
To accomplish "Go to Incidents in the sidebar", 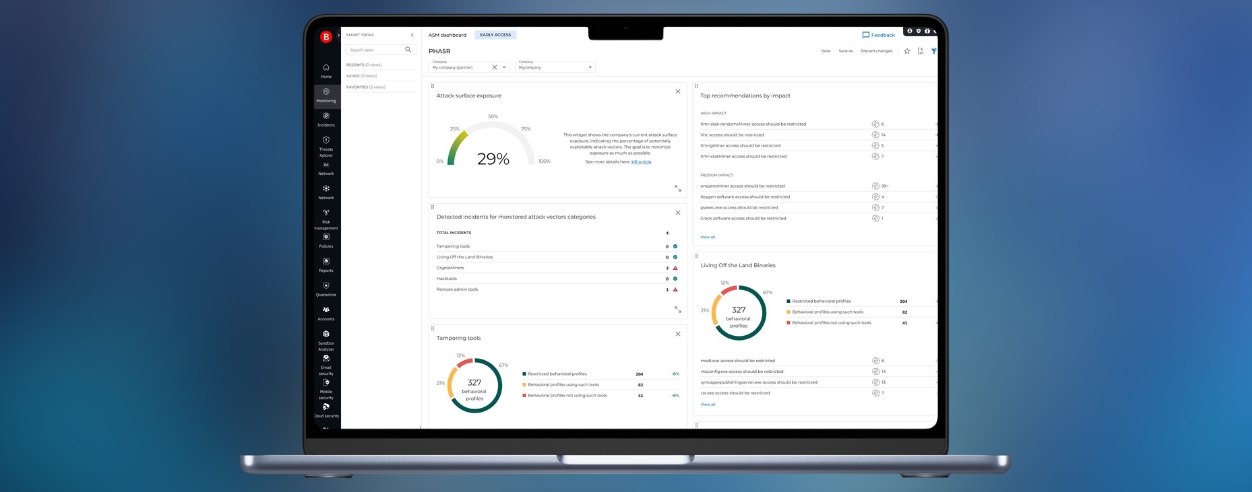I will (x=326, y=117).
